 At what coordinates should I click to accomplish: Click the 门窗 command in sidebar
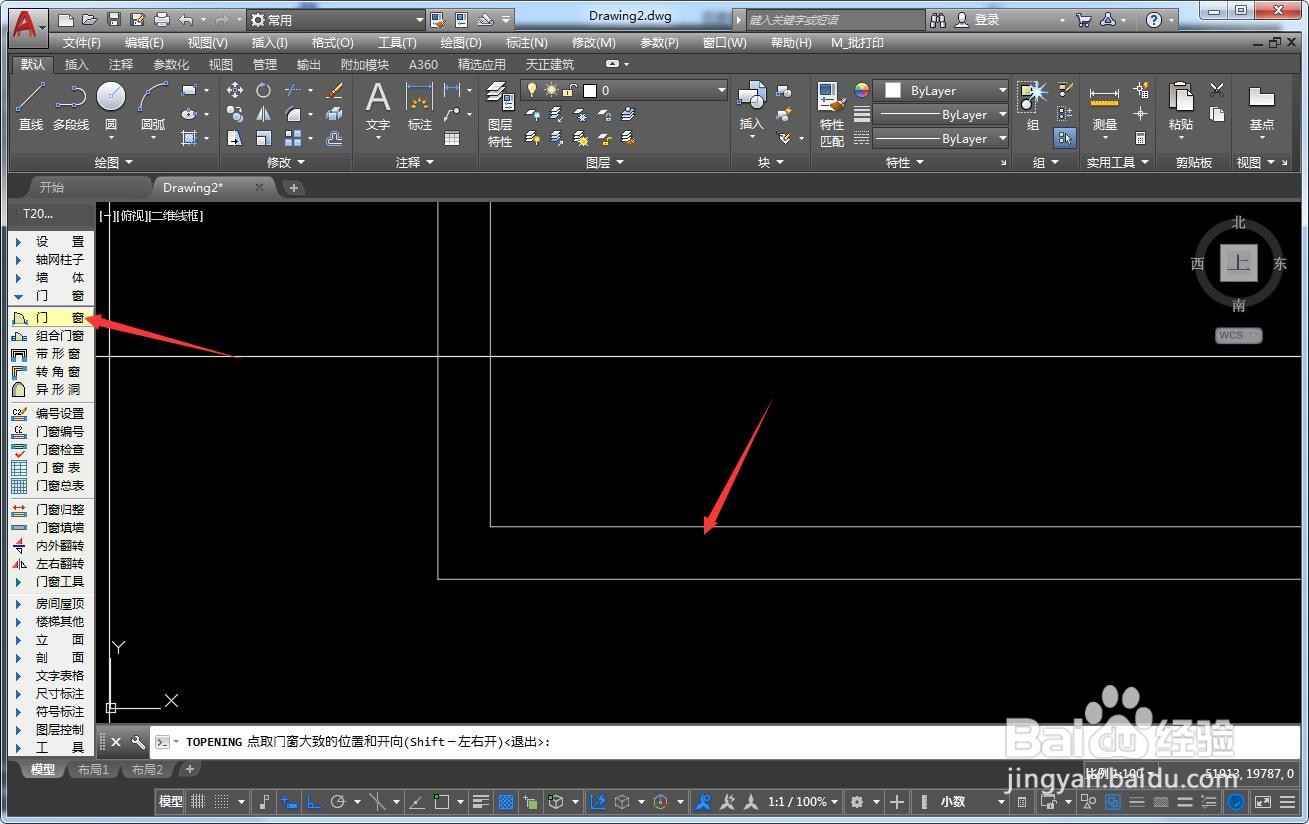50,318
